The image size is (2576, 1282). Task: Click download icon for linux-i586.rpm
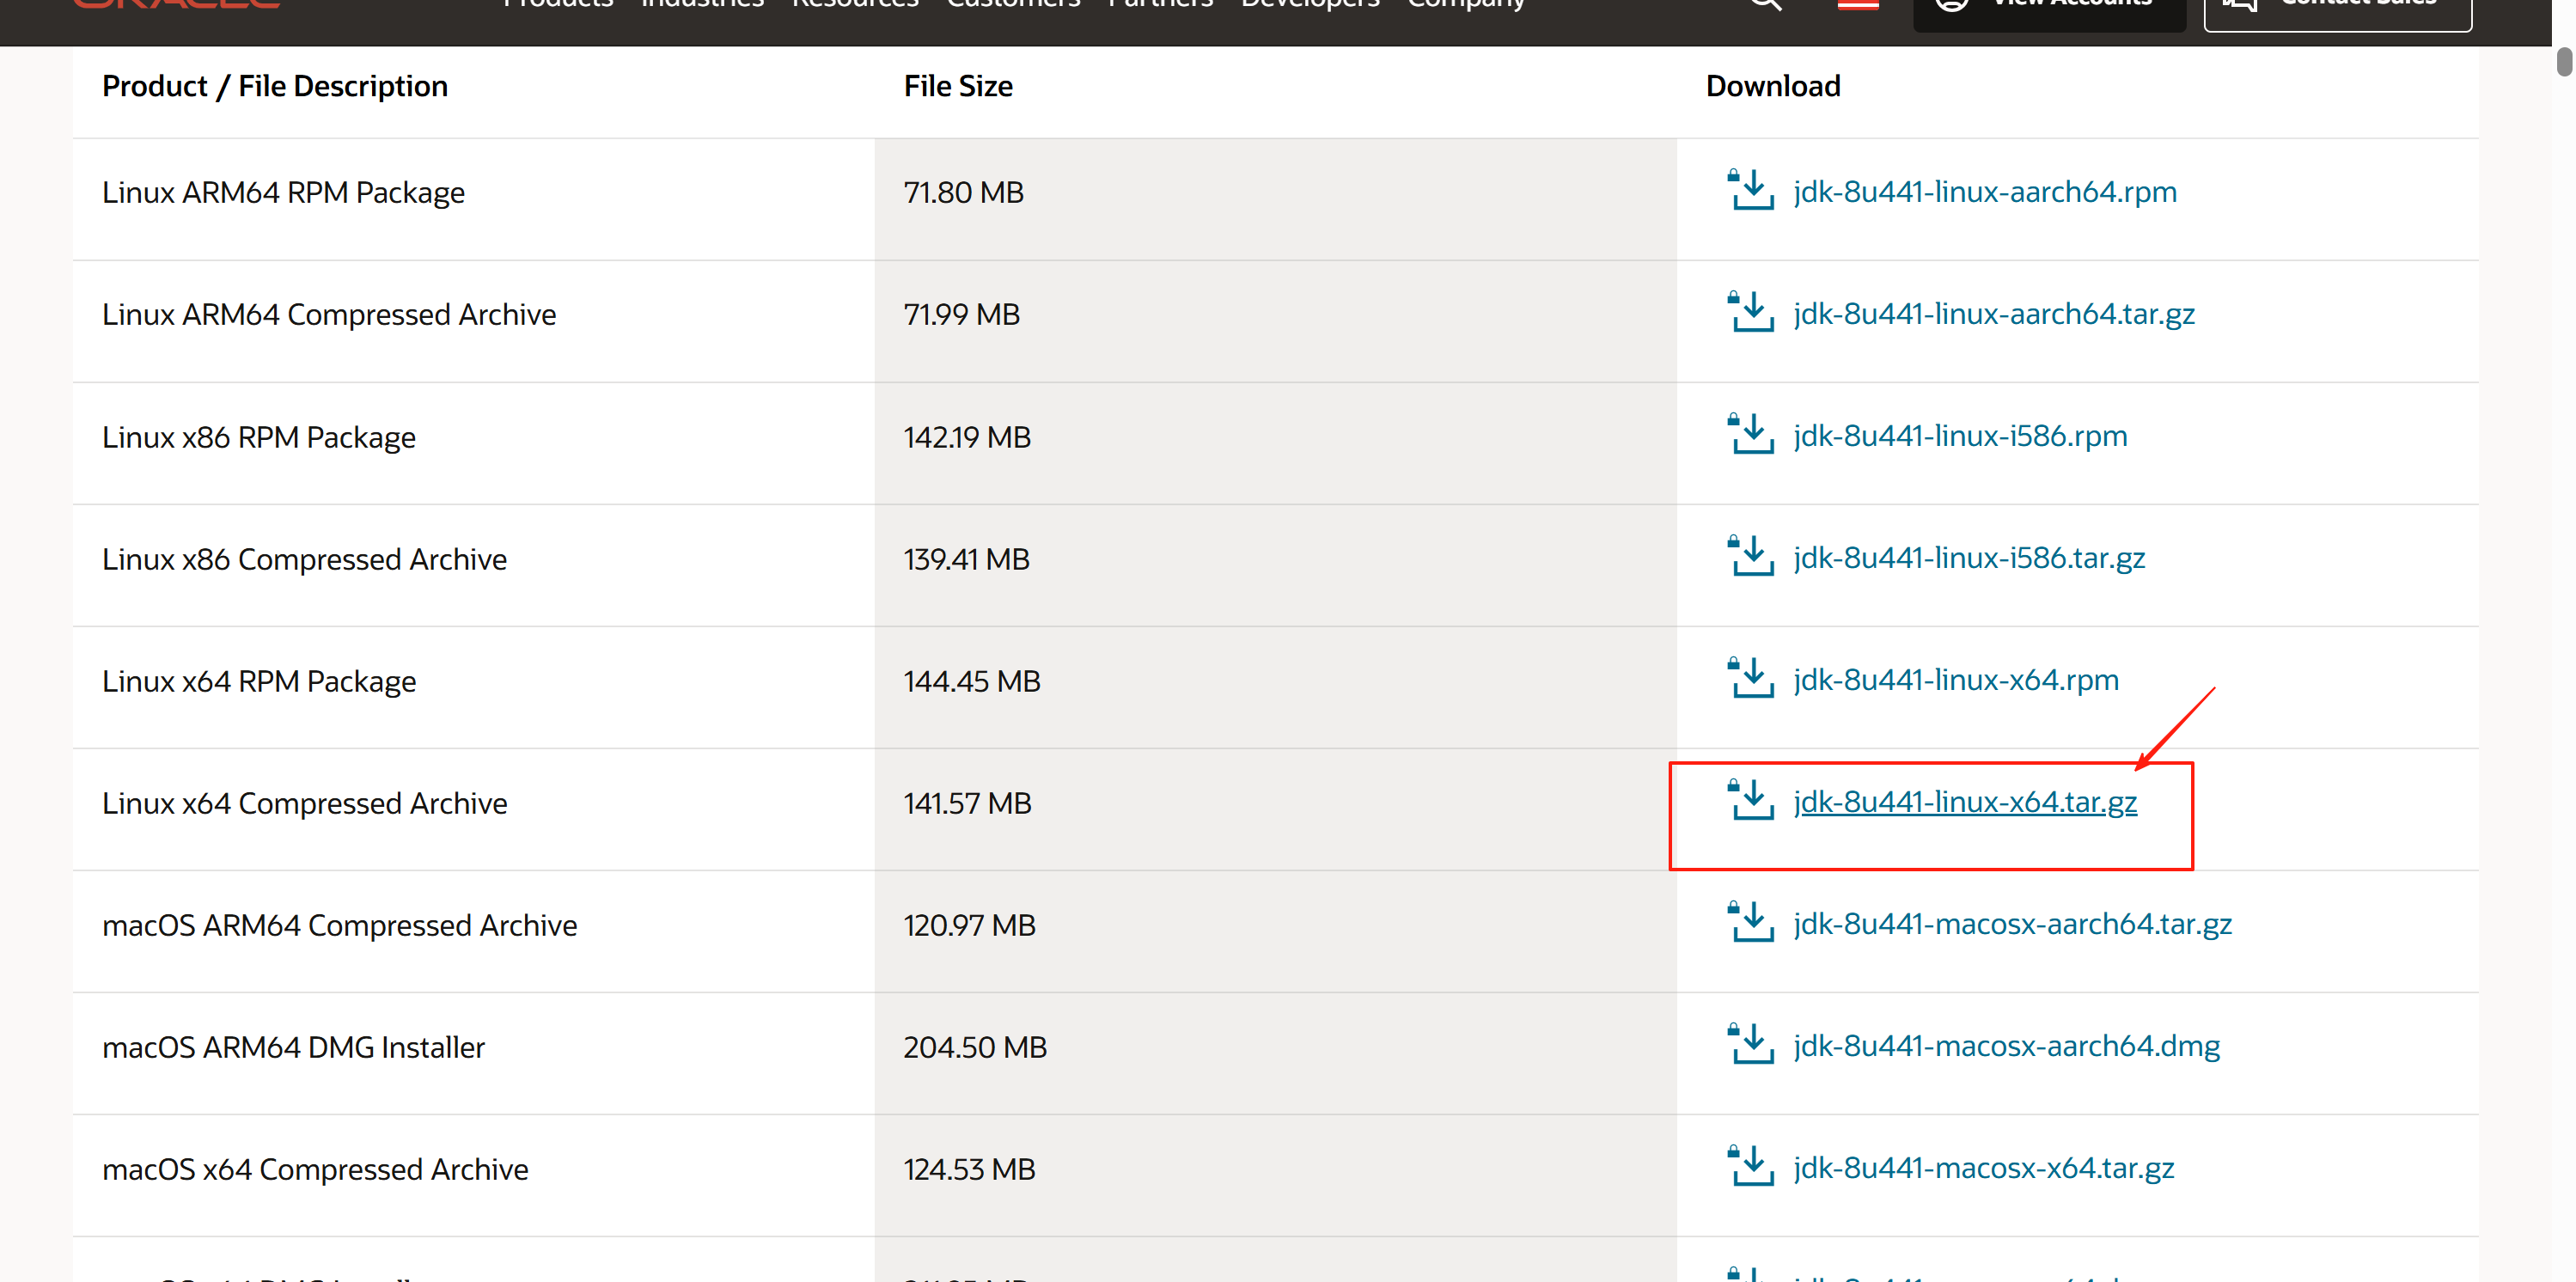(x=1751, y=434)
